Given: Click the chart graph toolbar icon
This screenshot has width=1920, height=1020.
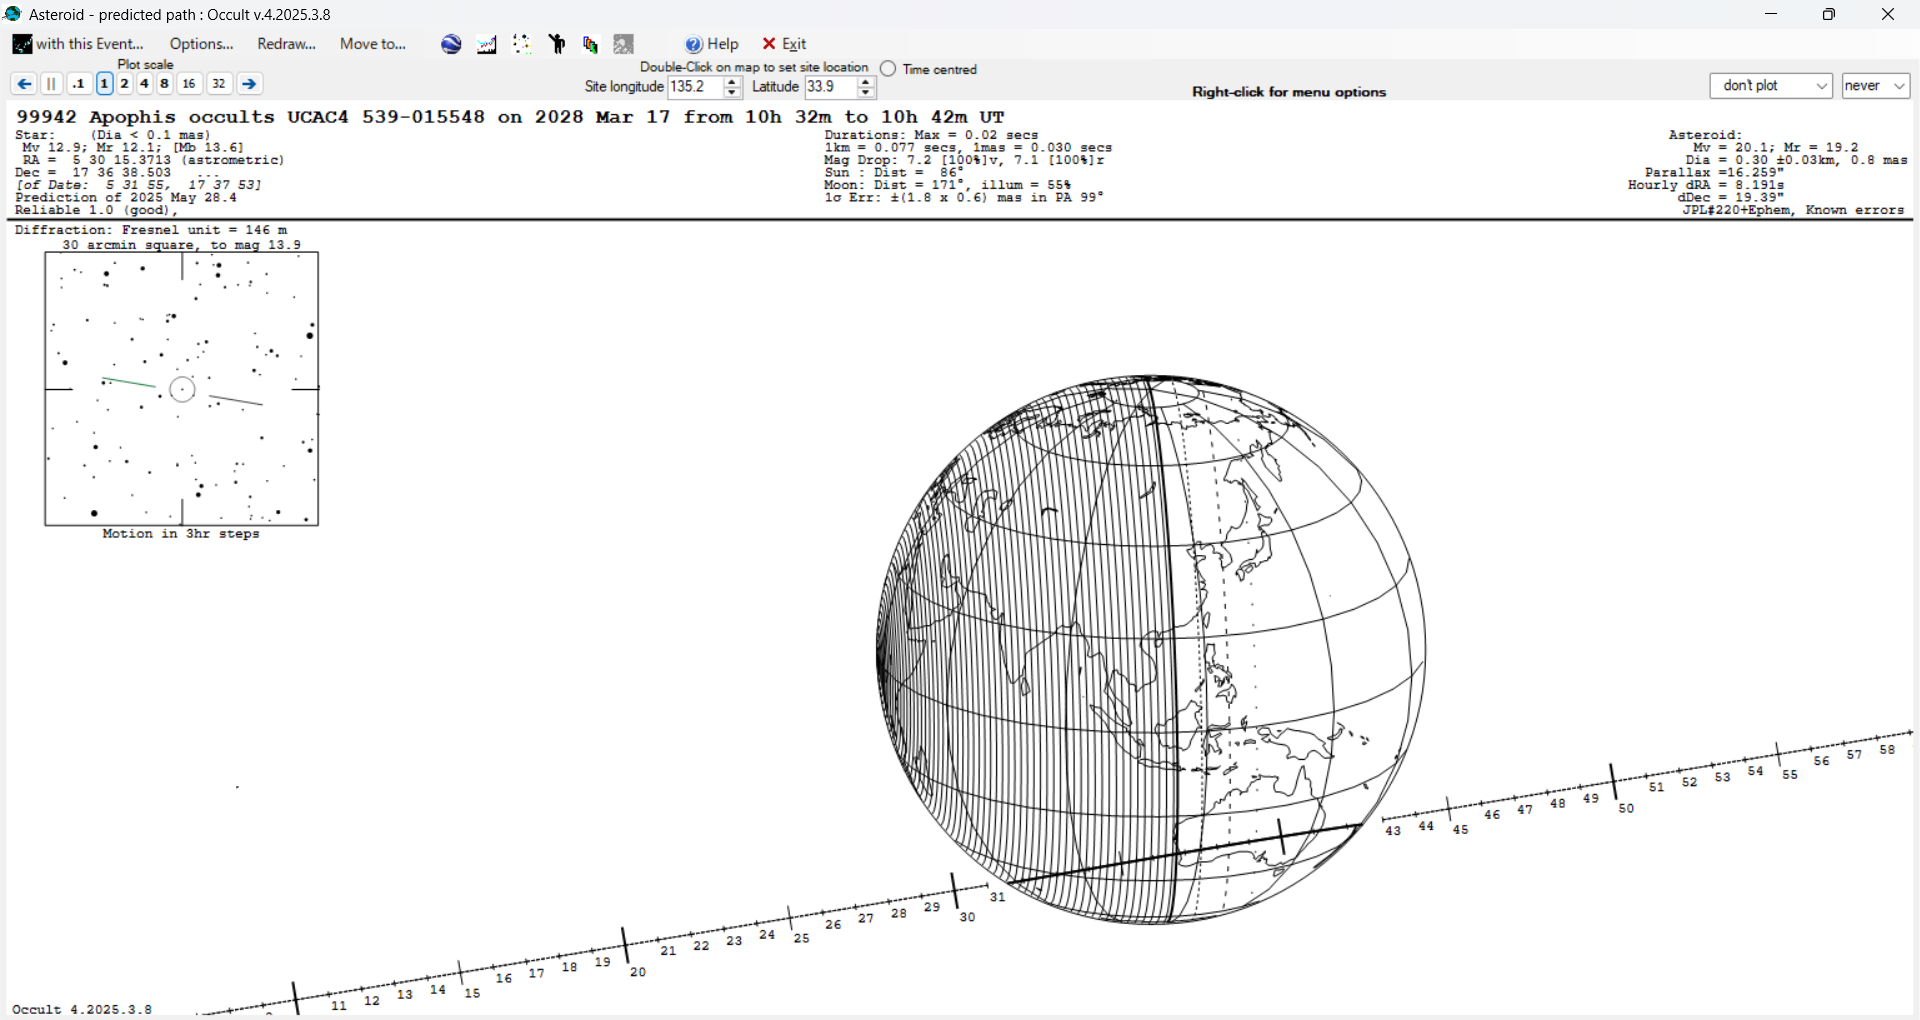Looking at the screenshot, I should pos(487,44).
